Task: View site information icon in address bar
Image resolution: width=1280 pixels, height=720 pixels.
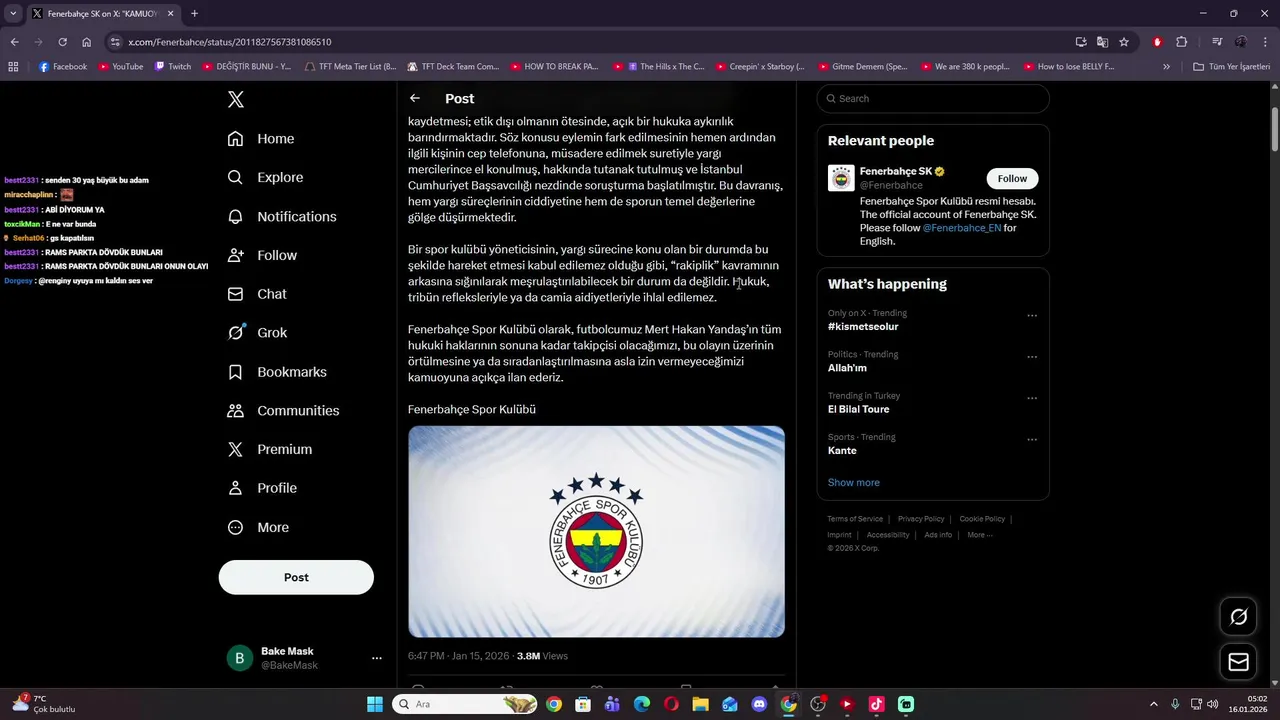Action: pyautogui.click(x=115, y=42)
